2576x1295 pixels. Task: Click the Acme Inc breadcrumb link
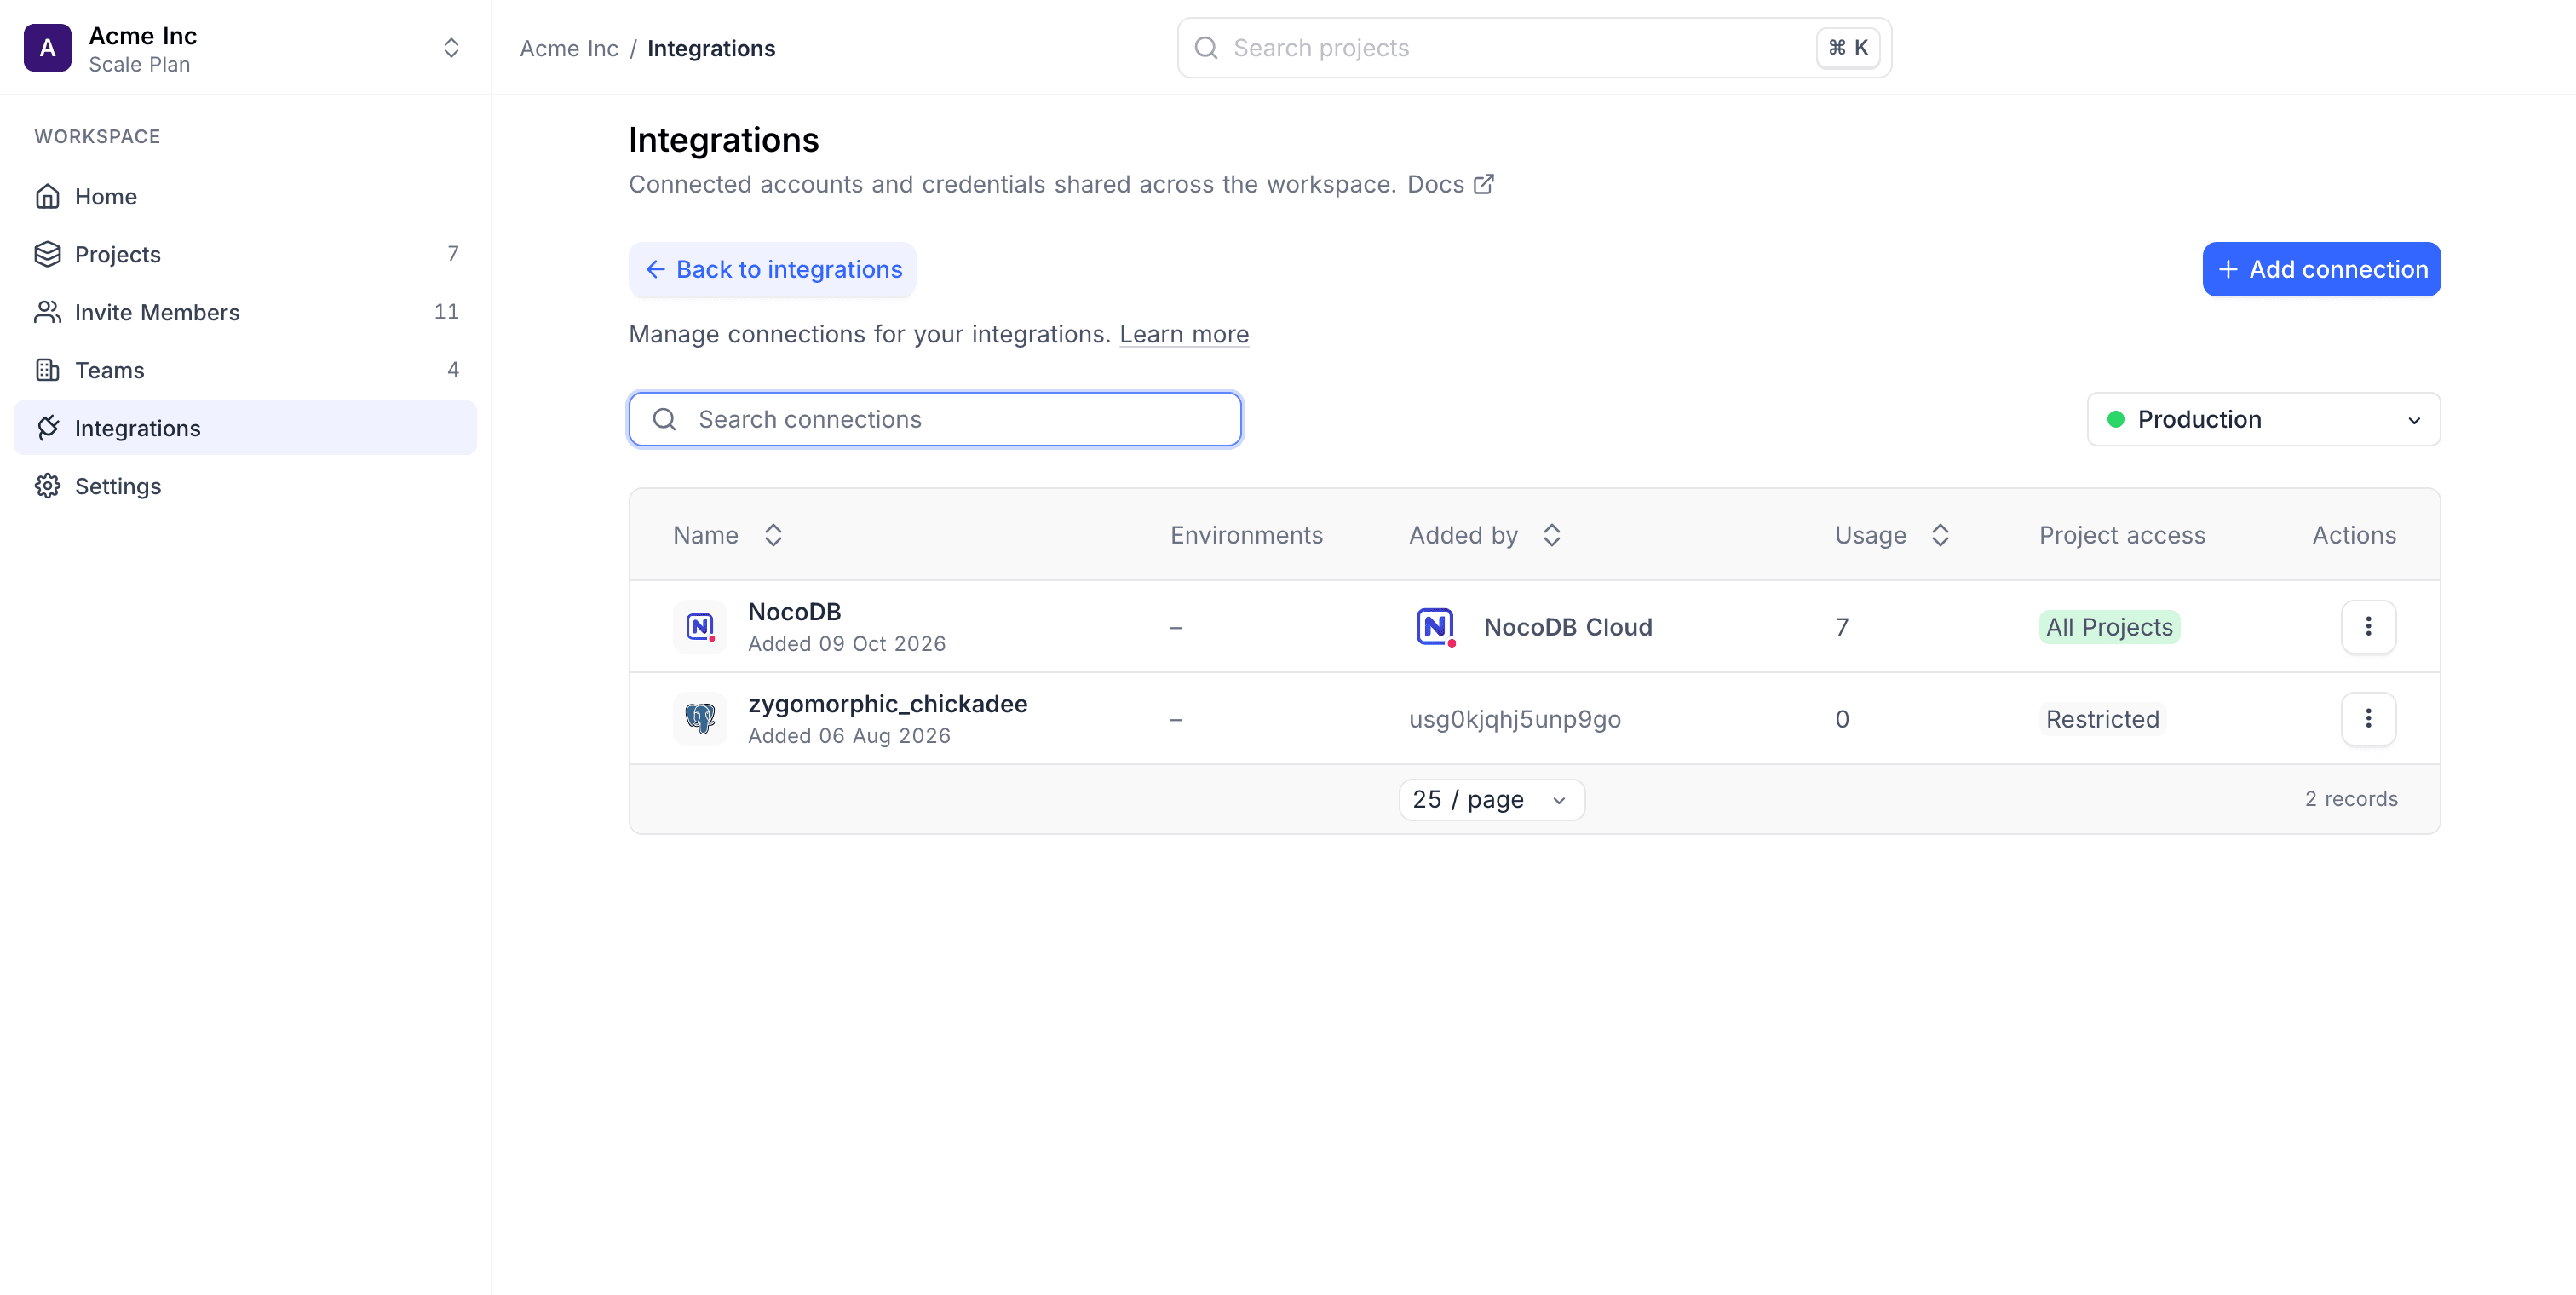pyautogui.click(x=569, y=48)
